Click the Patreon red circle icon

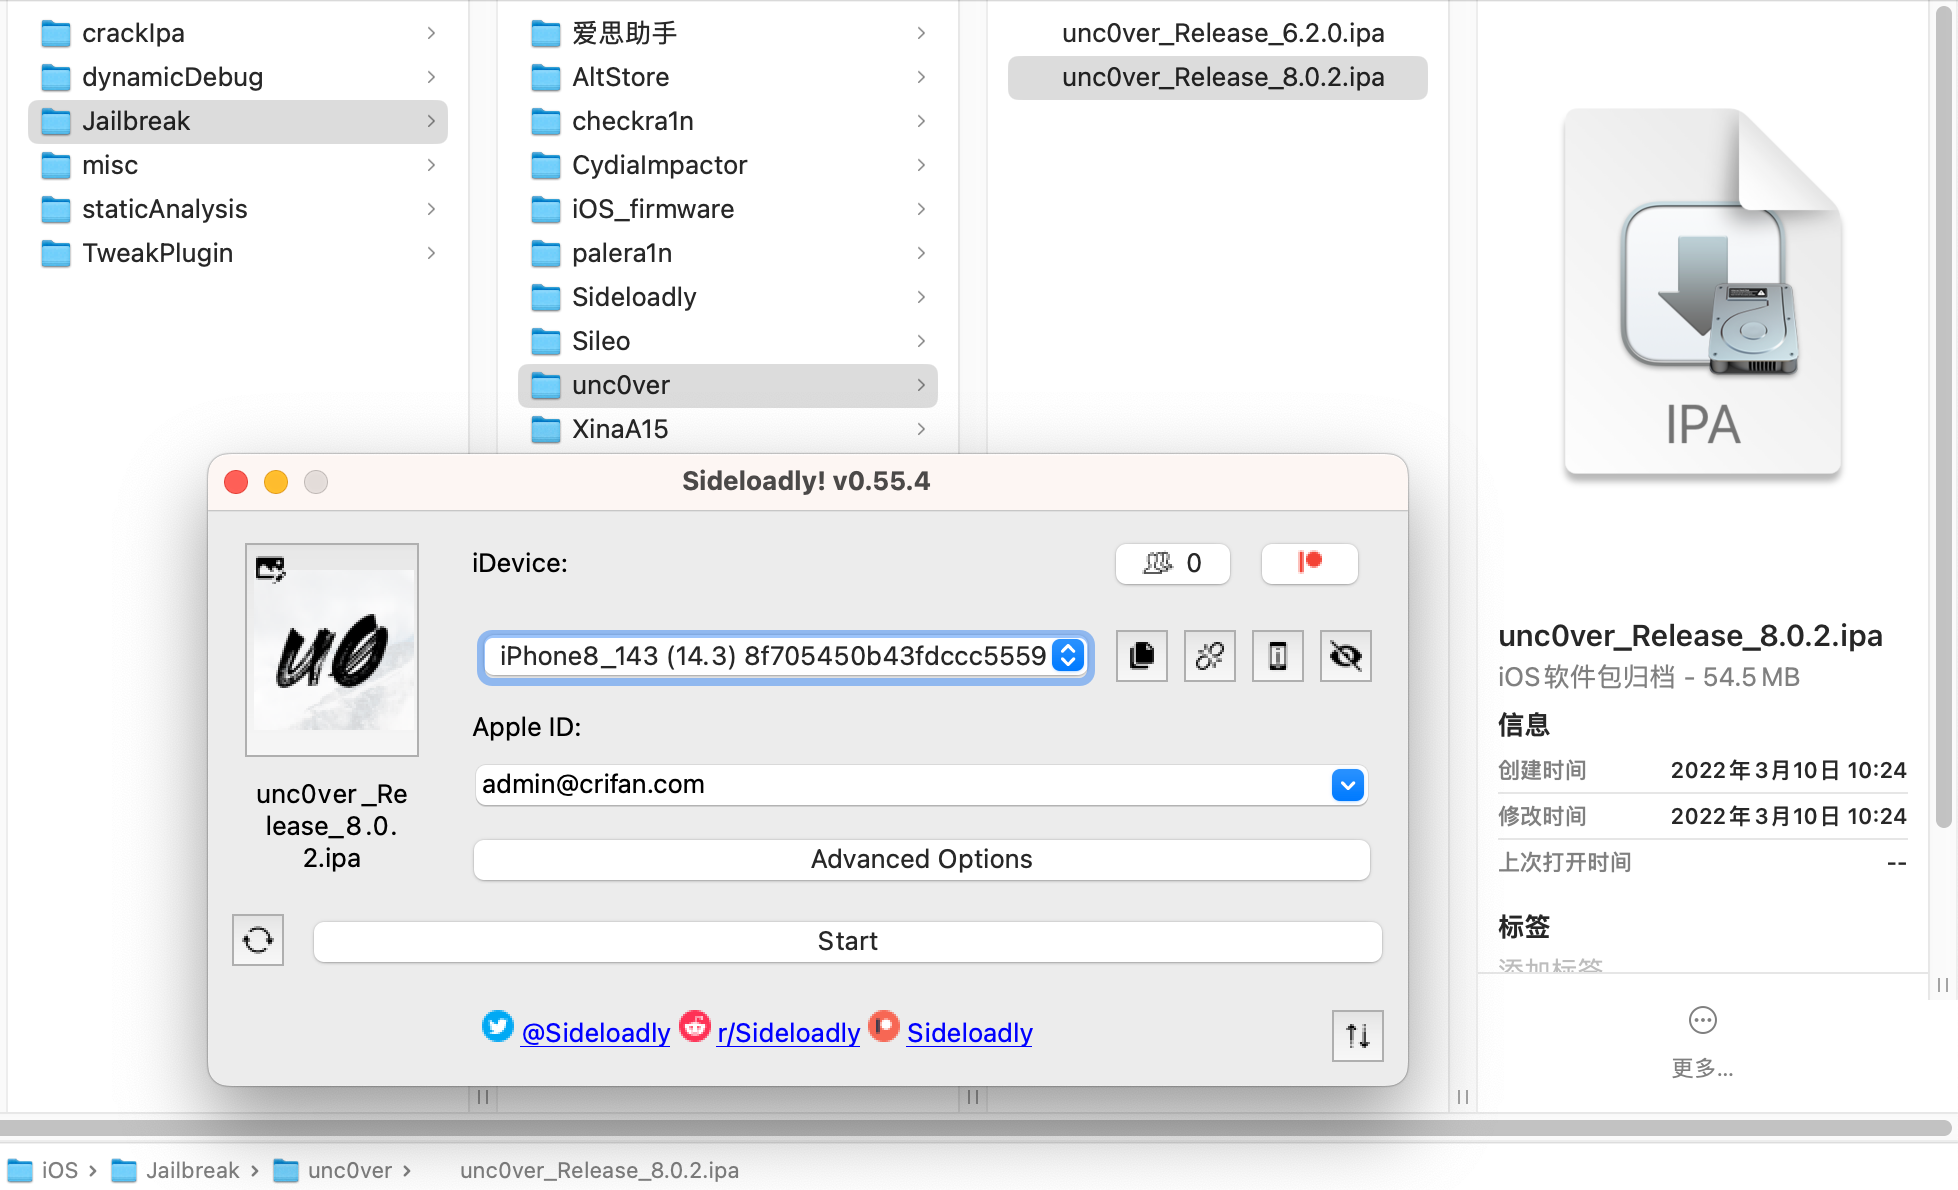click(1310, 561)
